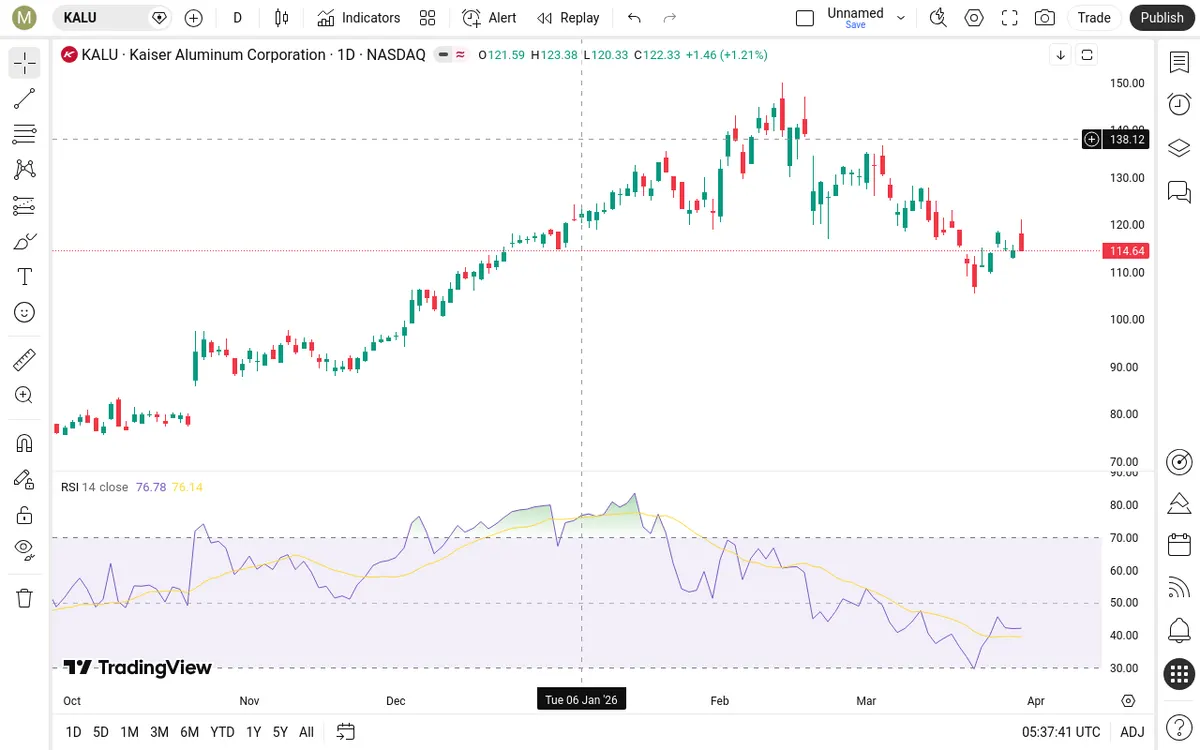Click the 138.12 price label plus button

click(x=1092, y=139)
